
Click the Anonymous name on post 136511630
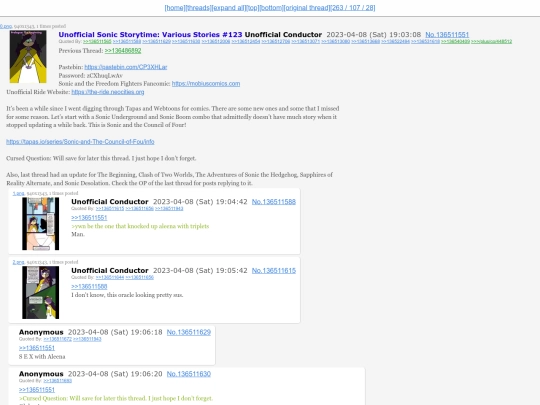(41, 374)
